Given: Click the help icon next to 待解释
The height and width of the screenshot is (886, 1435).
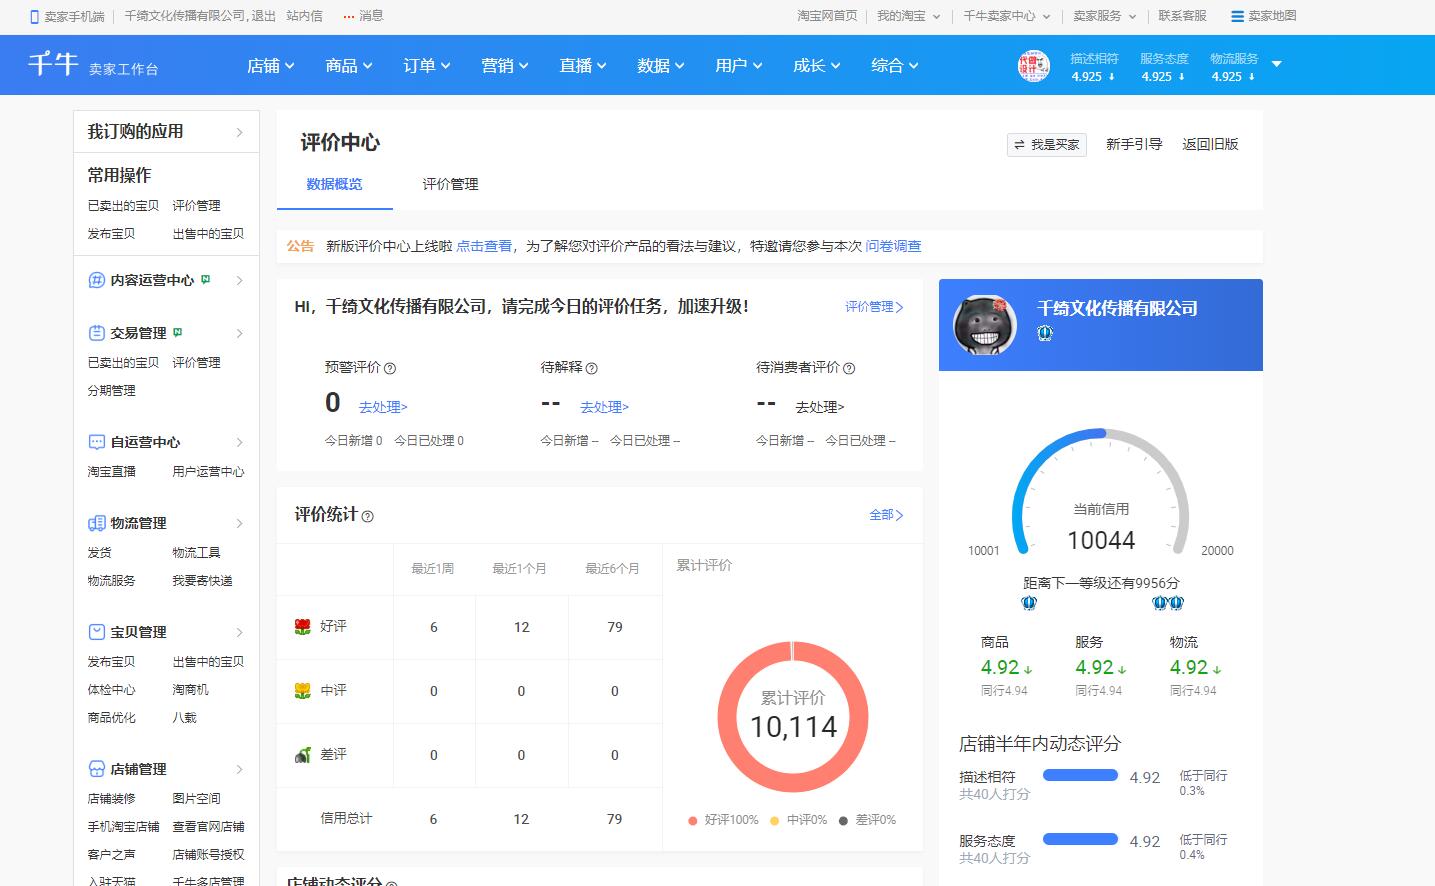Looking at the screenshot, I should pos(591,368).
